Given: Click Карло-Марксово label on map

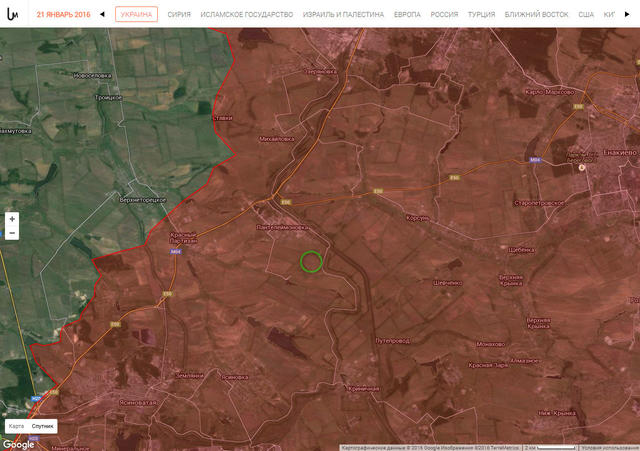Looking at the screenshot, I should click(549, 92).
